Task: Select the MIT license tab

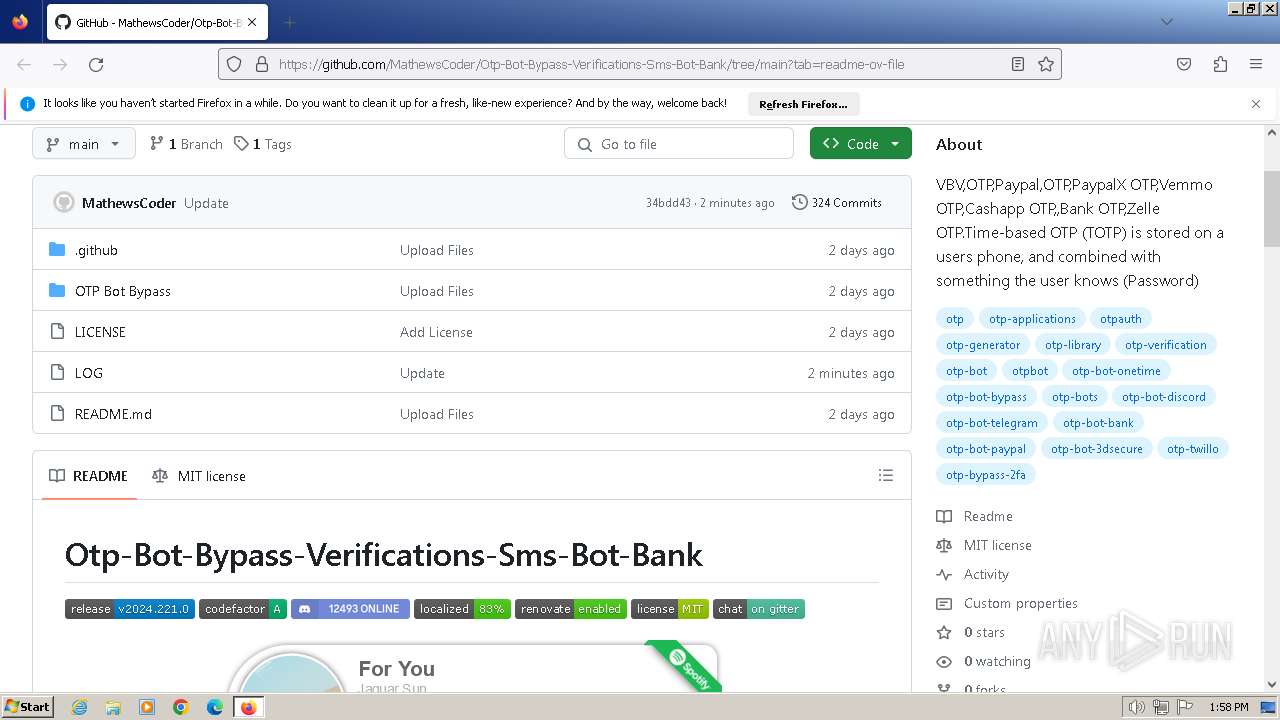Action: (x=198, y=476)
